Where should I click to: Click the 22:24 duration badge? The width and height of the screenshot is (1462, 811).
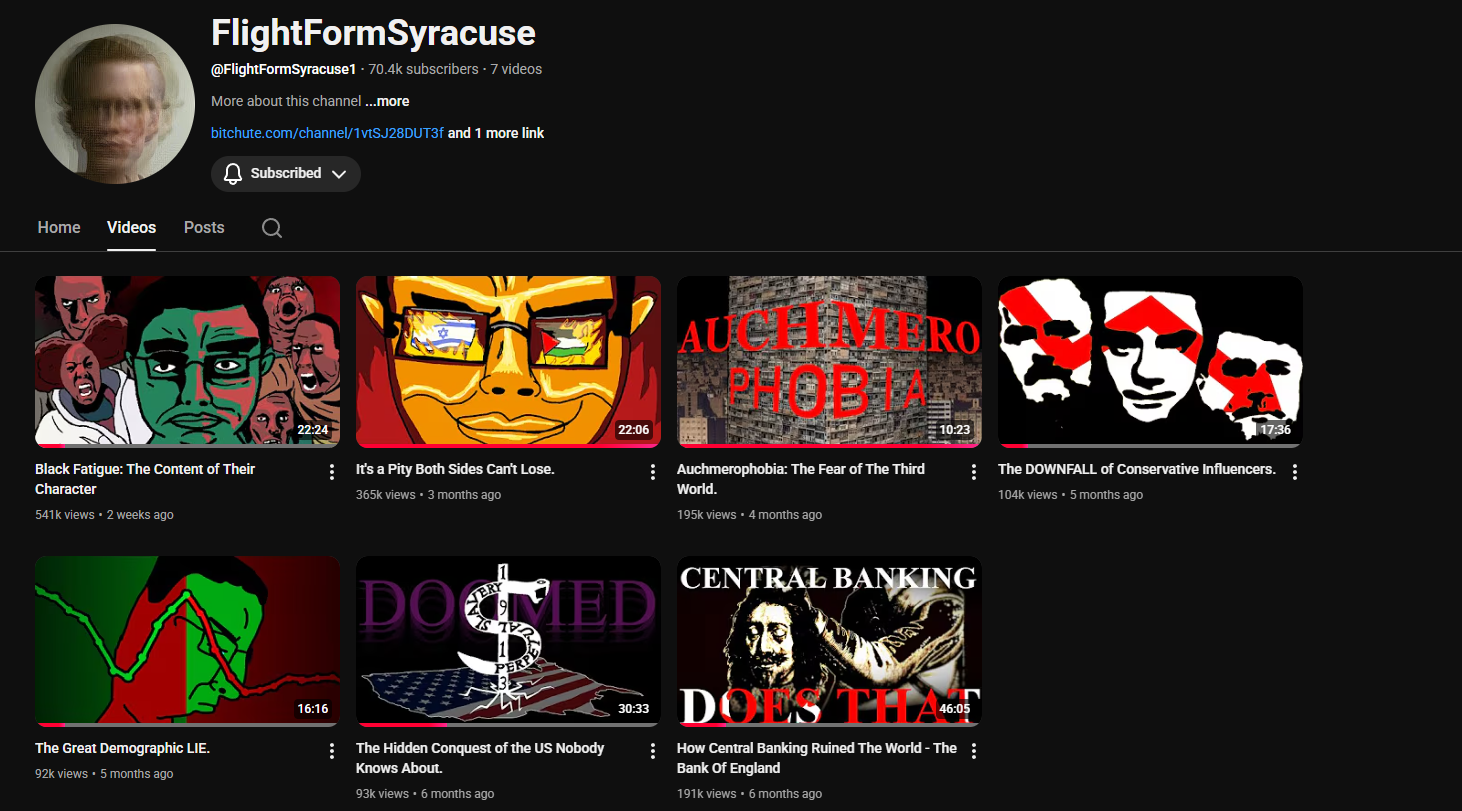tap(312, 430)
